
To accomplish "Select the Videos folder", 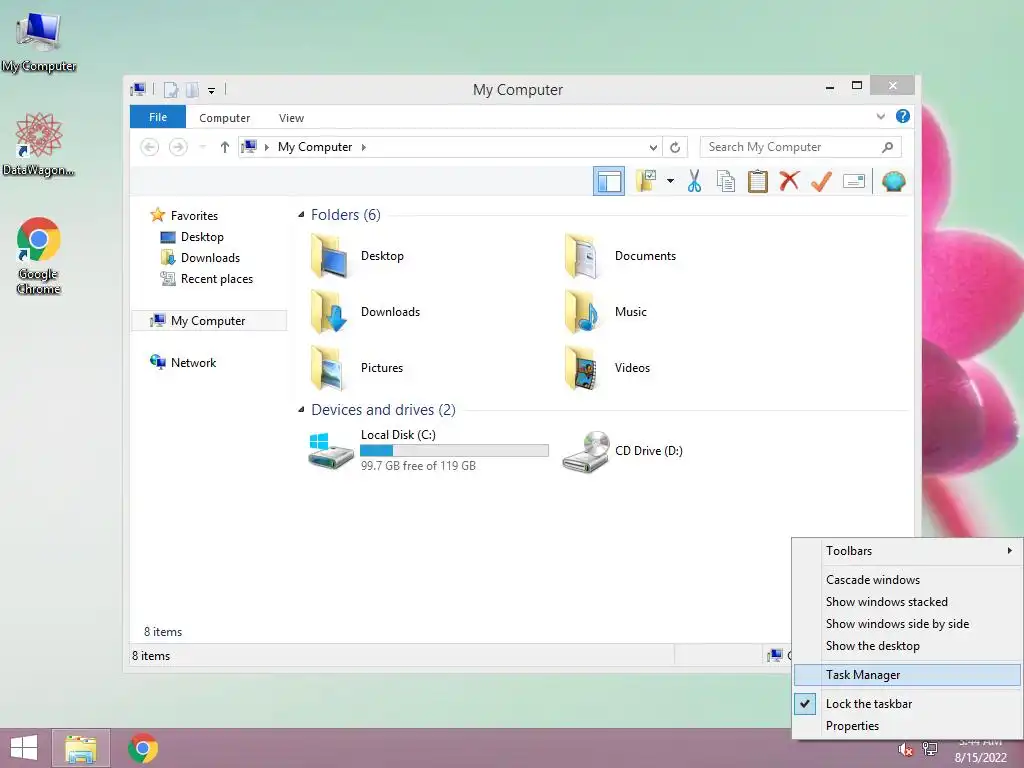I will point(607,368).
